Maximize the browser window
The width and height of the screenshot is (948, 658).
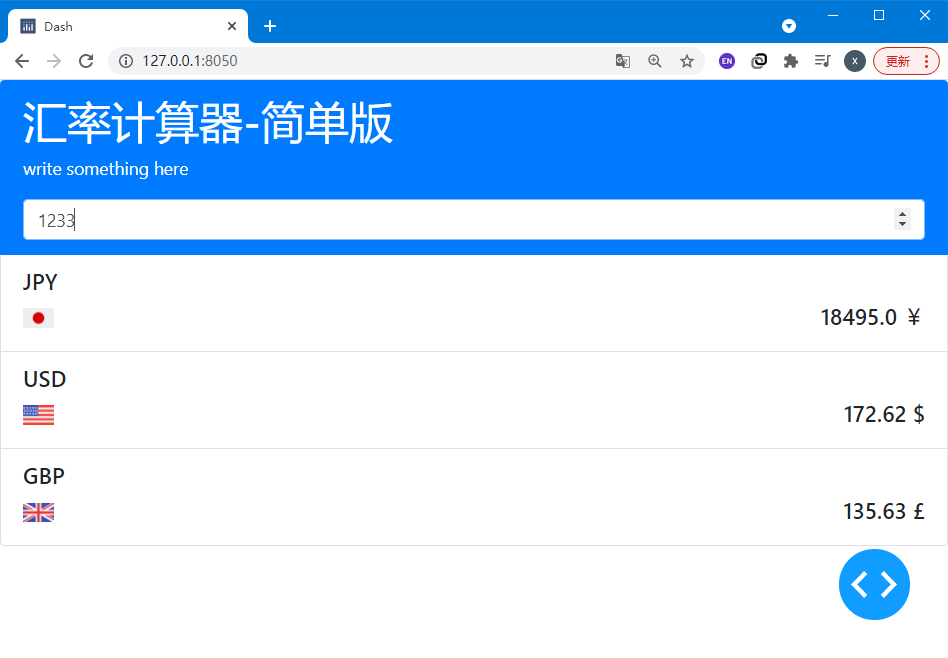coord(879,15)
